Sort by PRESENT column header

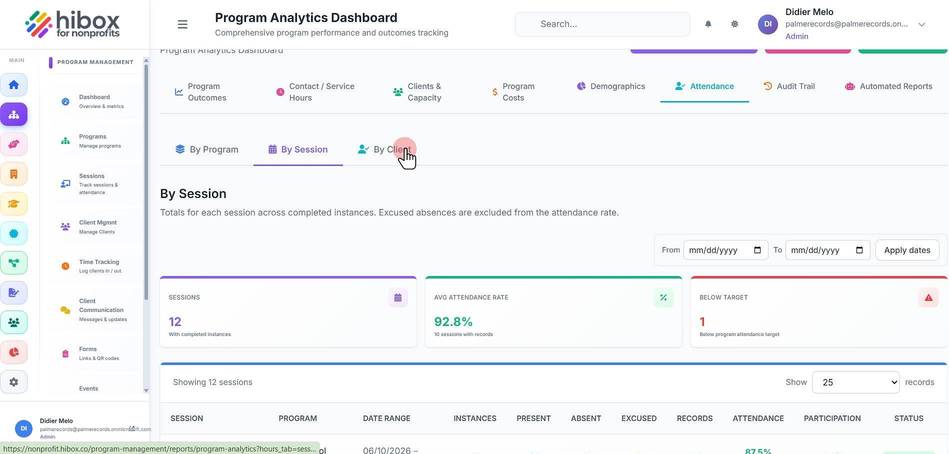(533, 418)
